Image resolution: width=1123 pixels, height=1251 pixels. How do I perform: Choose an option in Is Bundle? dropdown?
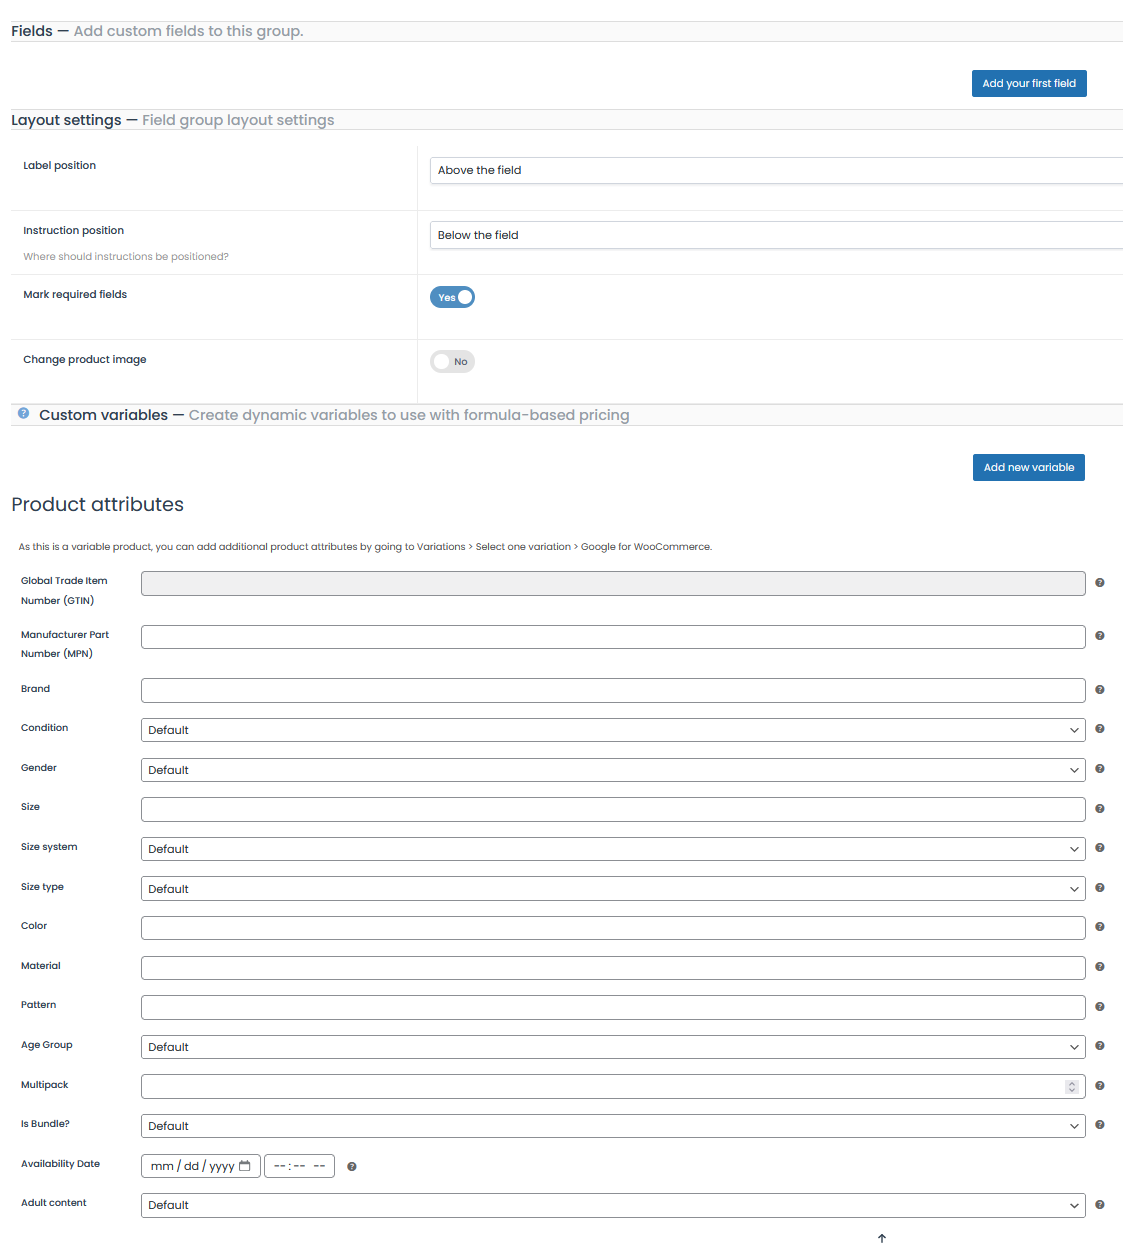613,1126
